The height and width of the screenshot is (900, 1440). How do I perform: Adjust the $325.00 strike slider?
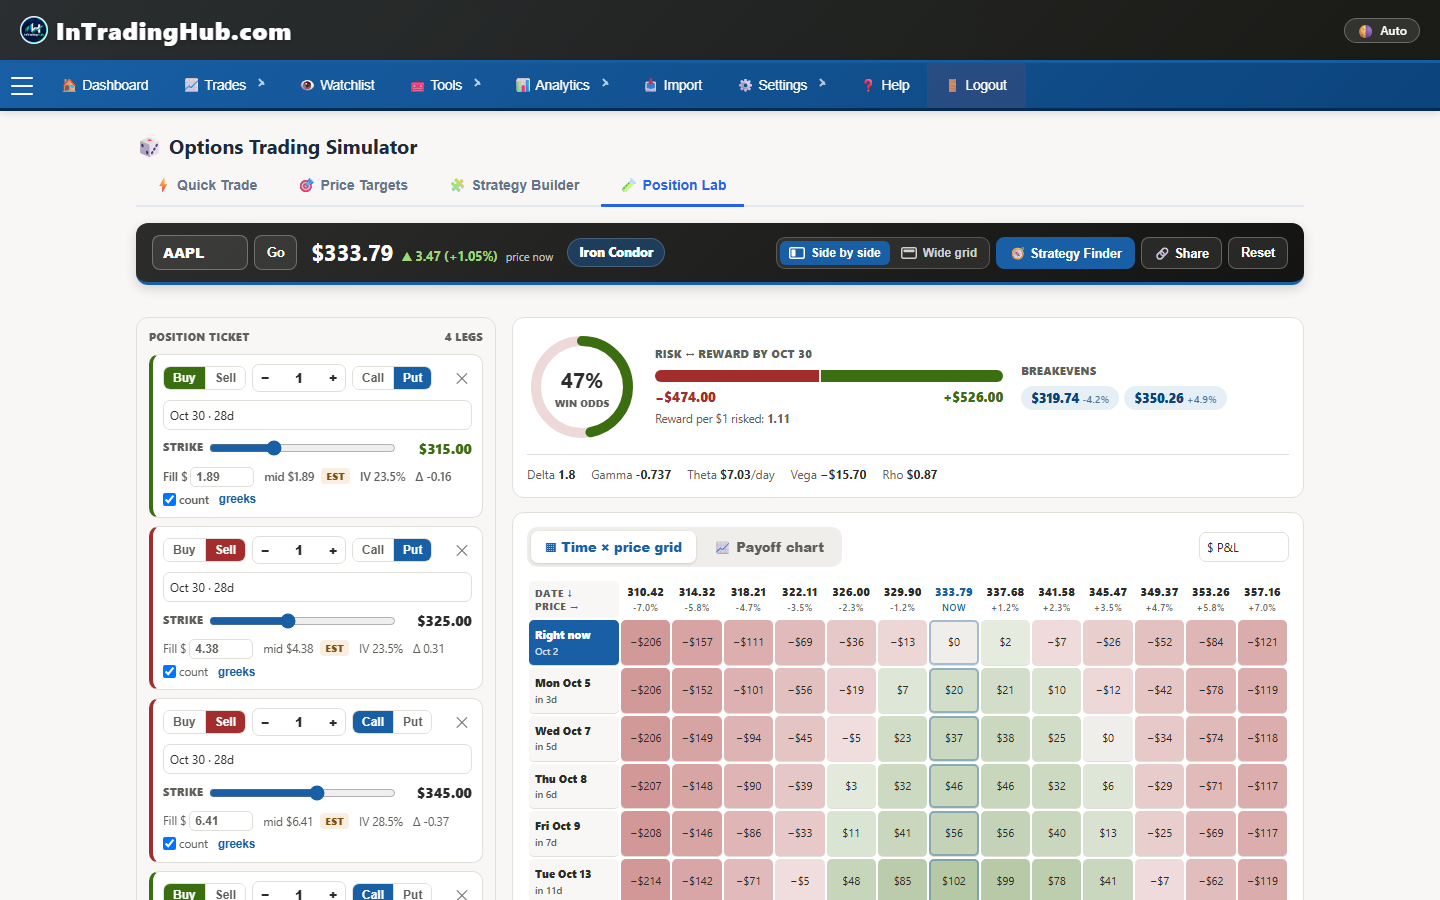tap(302, 621)
